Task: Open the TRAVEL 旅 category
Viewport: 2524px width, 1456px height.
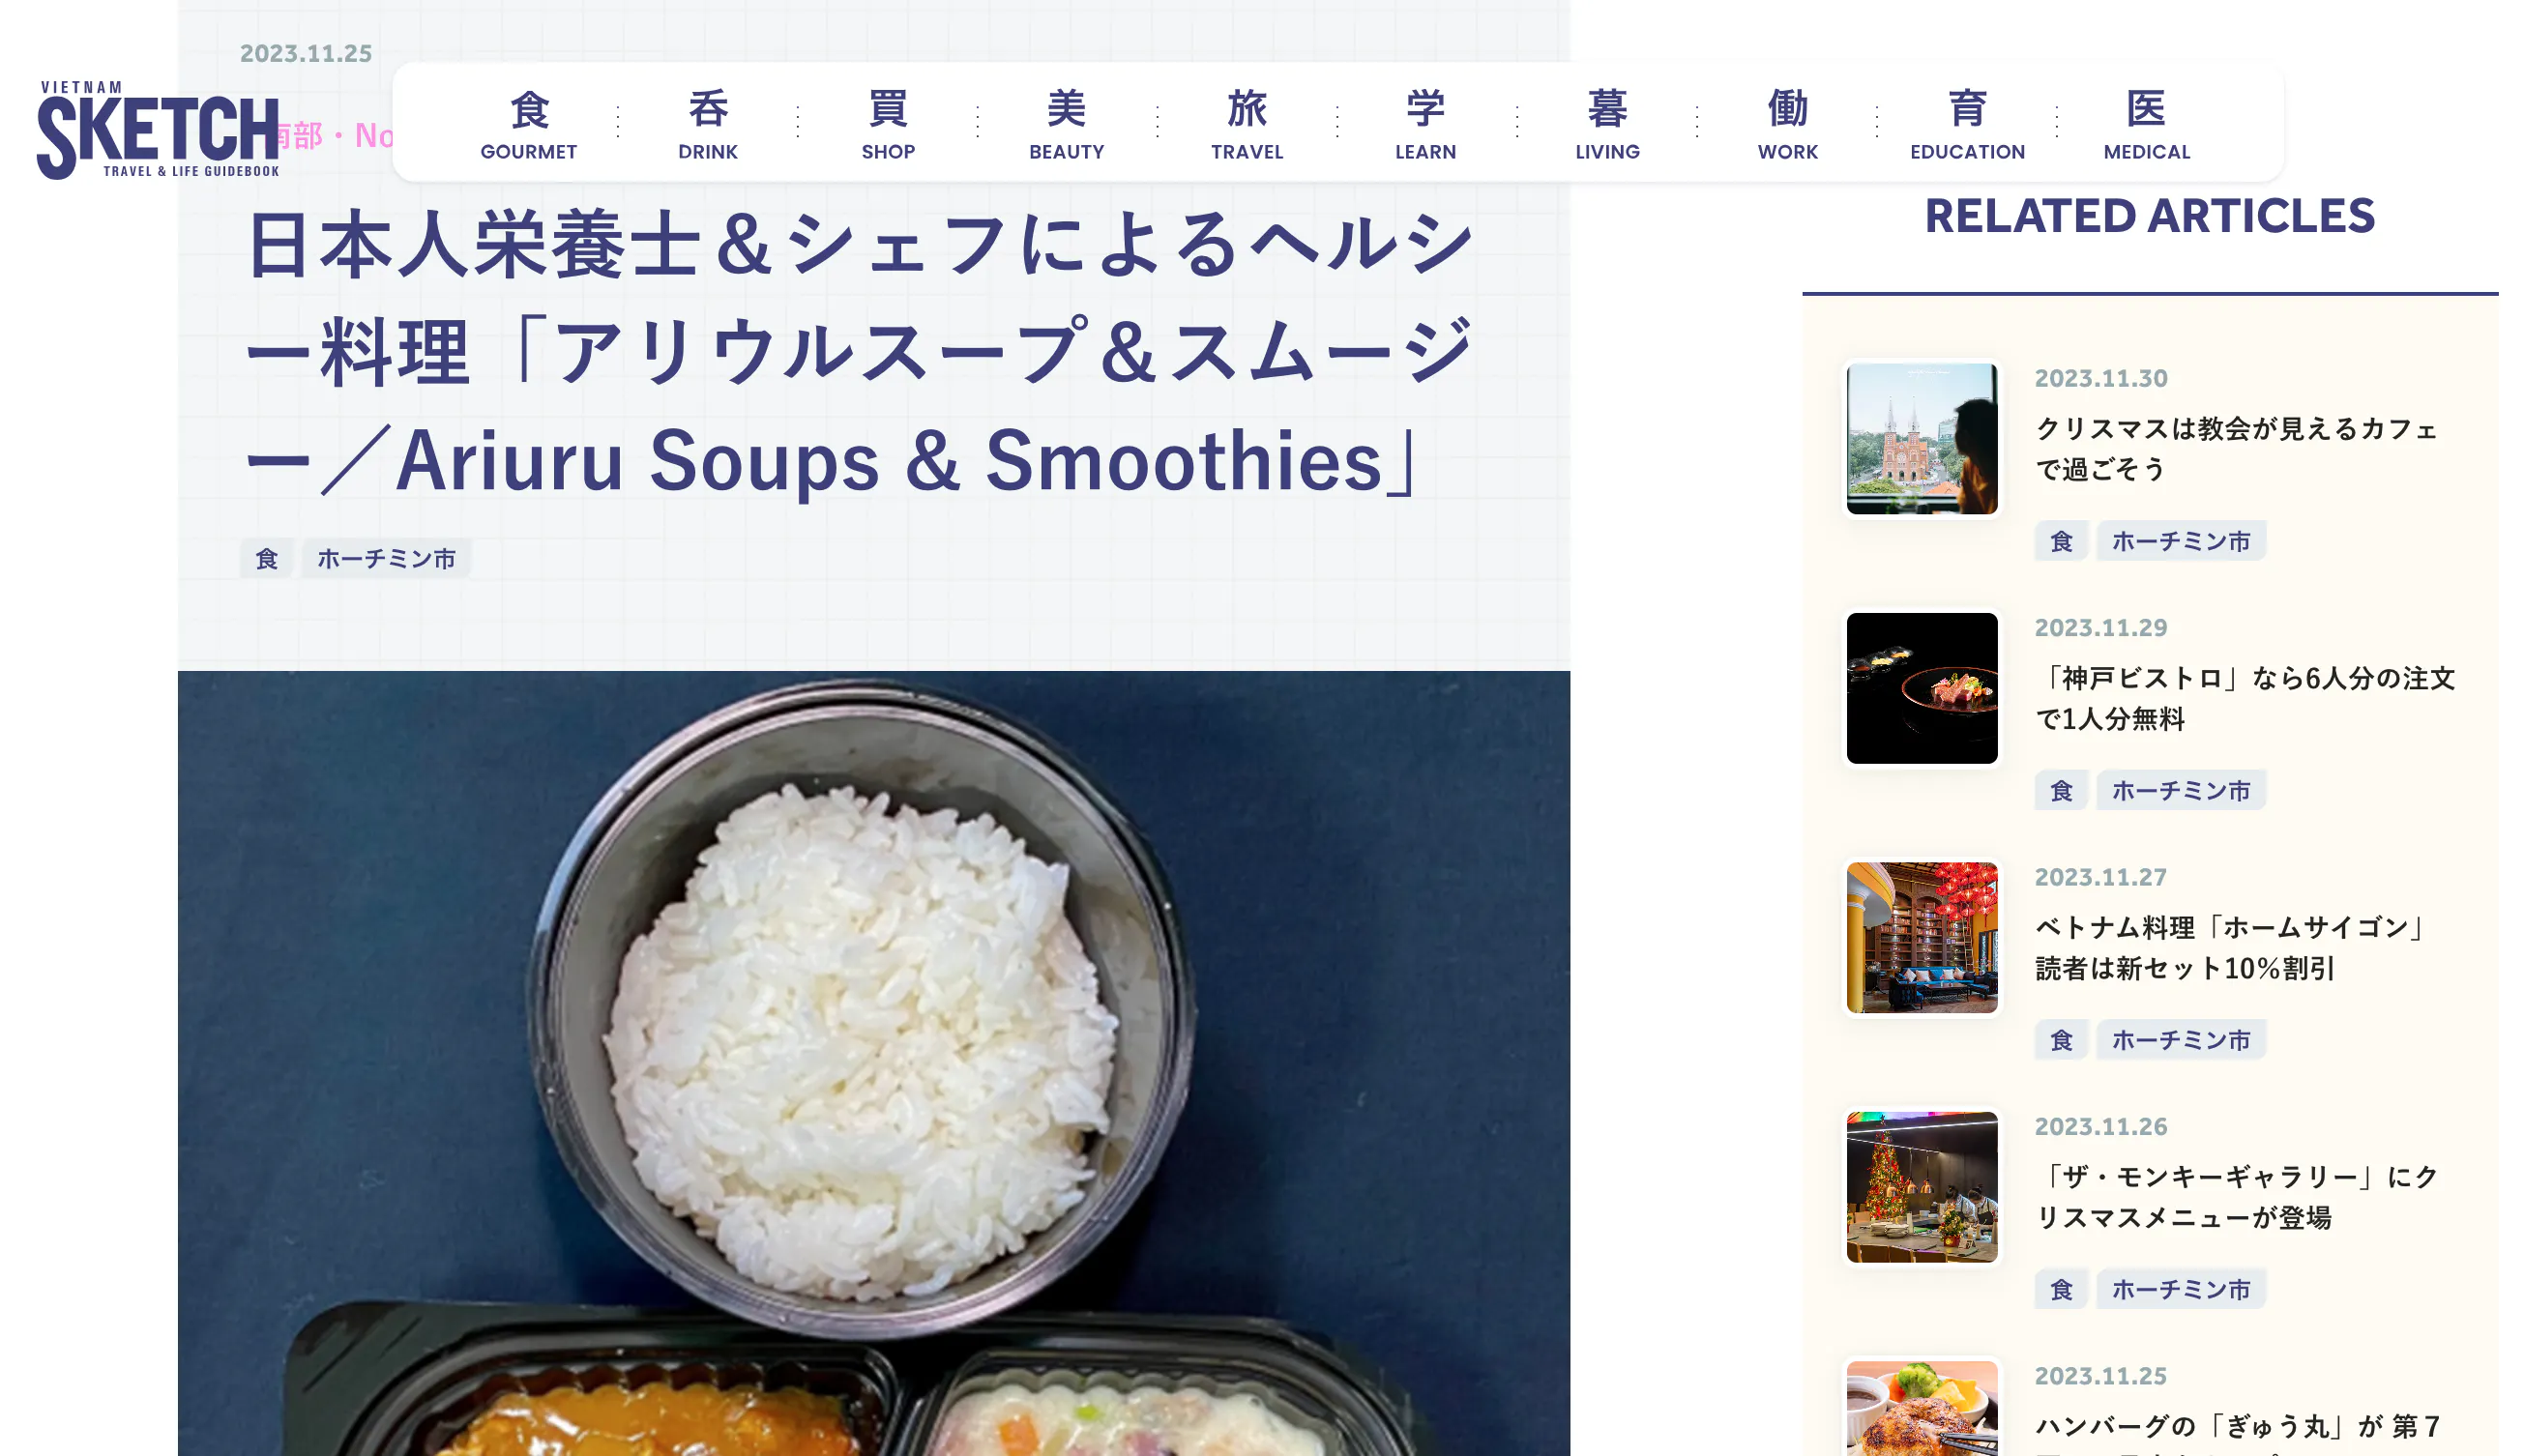Action: click(1247, 124)
